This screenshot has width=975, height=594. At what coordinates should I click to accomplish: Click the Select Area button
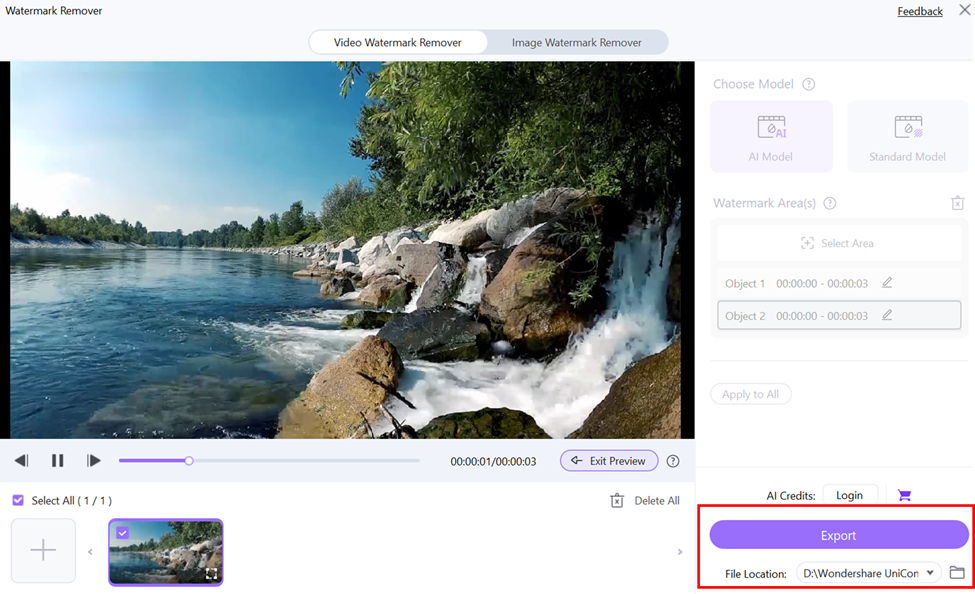tap(838, 243)
